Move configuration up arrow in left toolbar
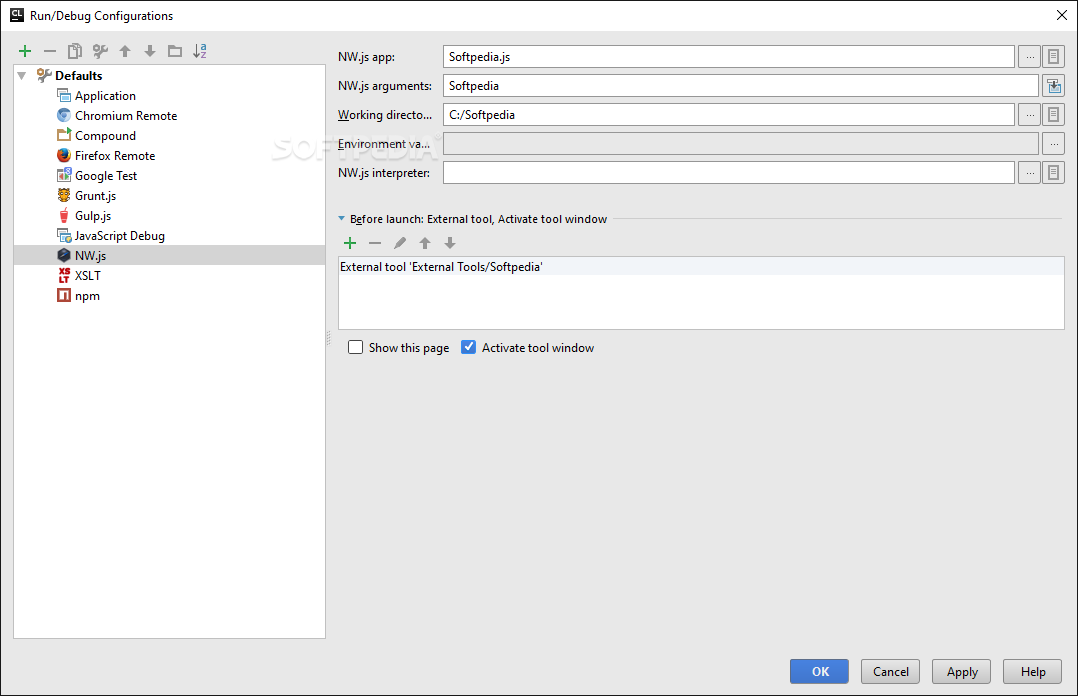 pos(125,51)
